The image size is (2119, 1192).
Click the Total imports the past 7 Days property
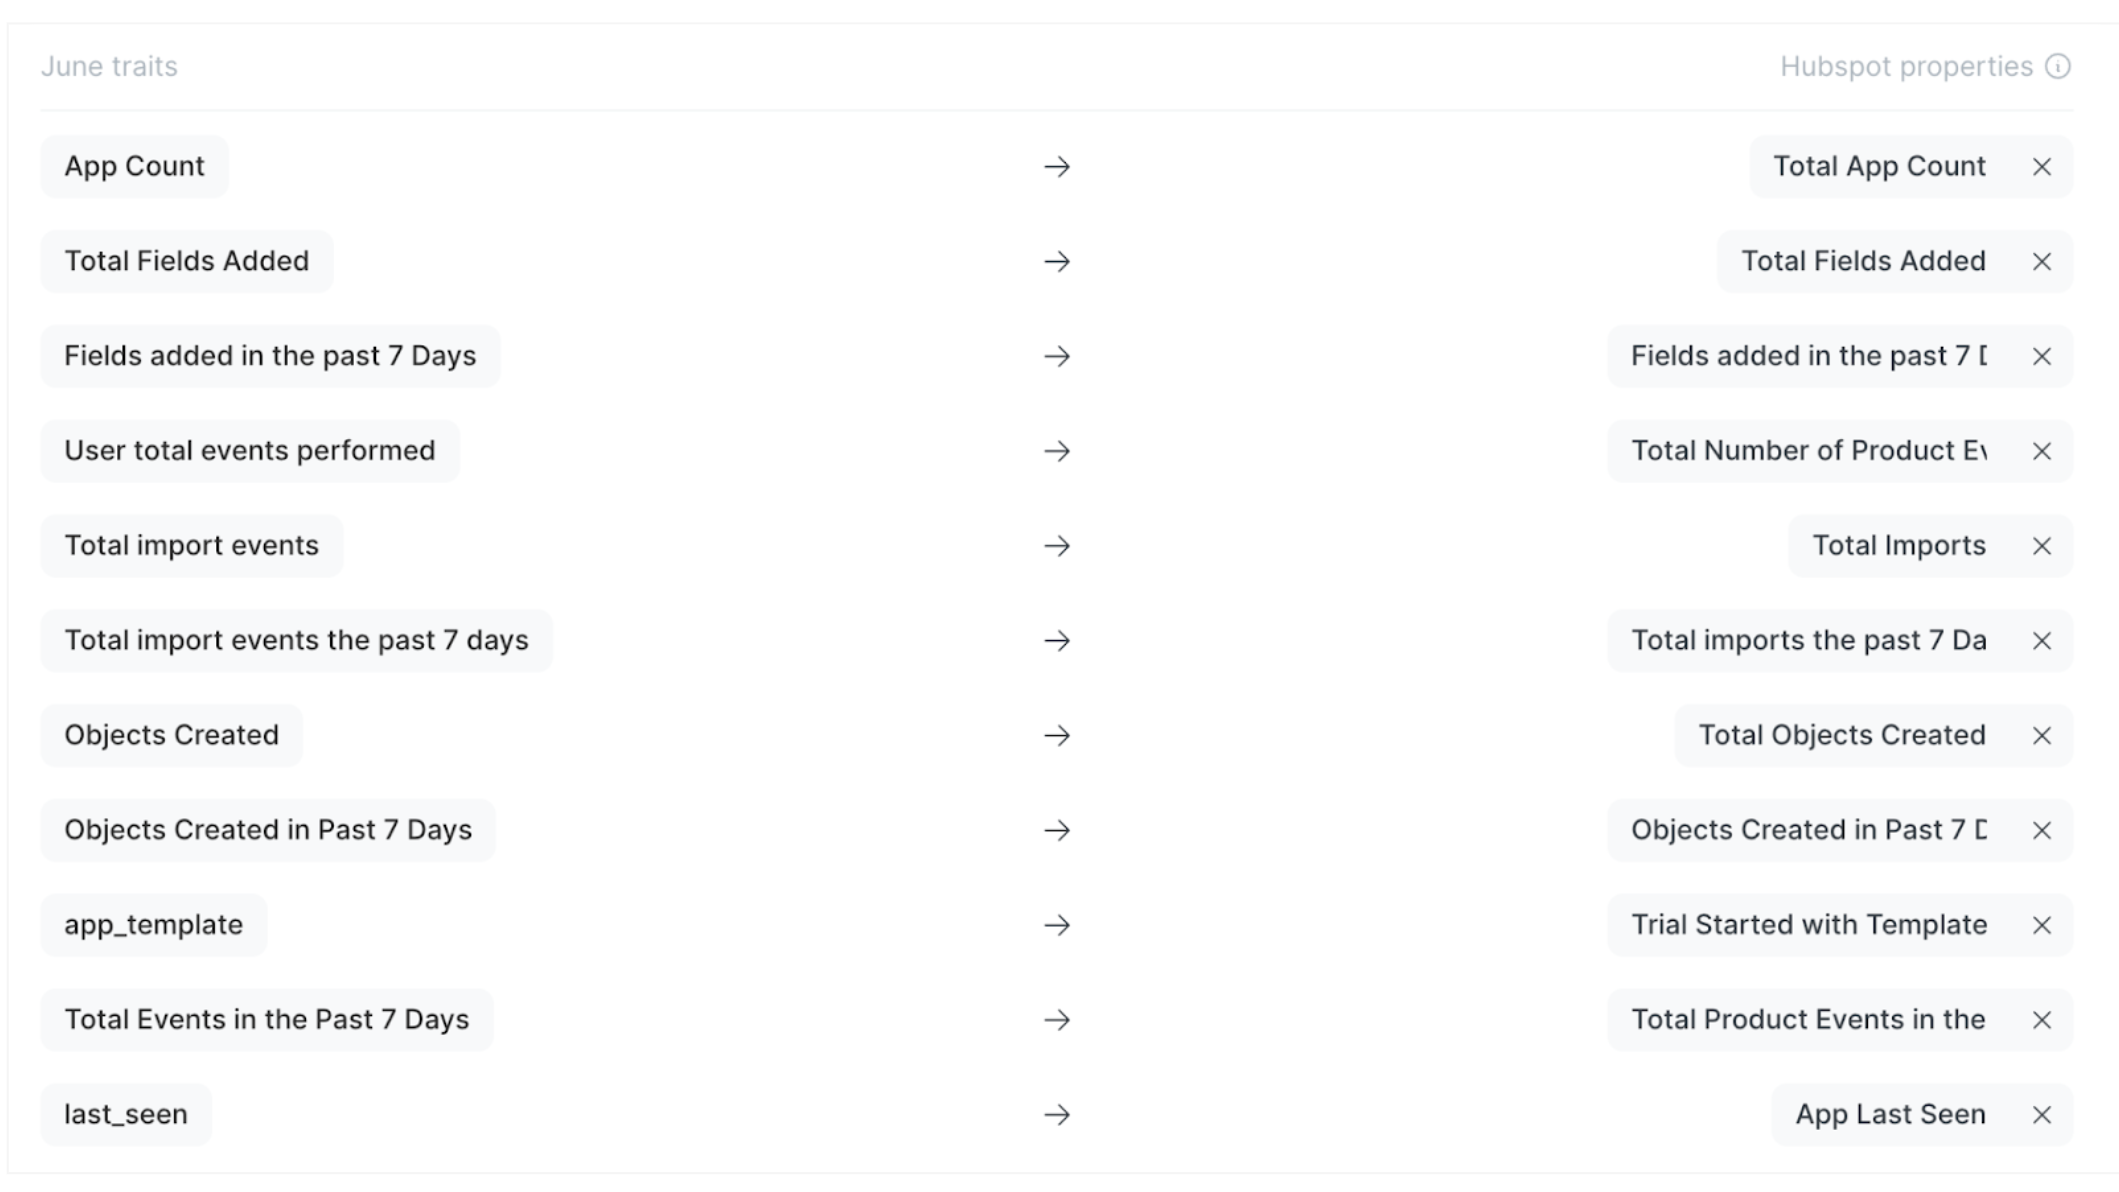1808,641
